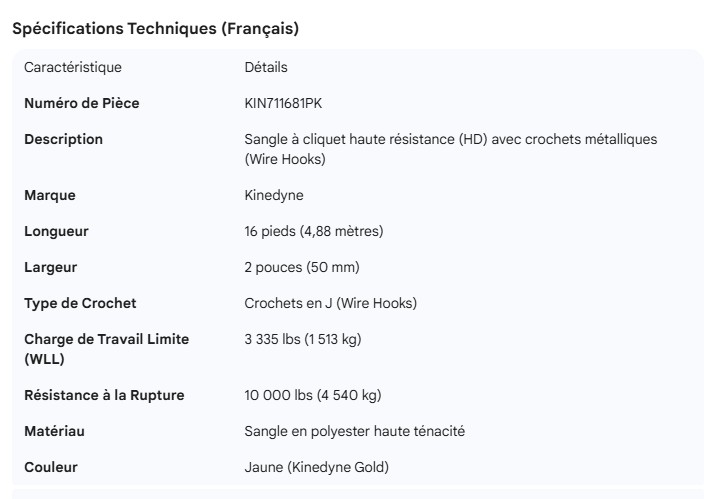Click the '3 335 lbs (1 513 kg)' value
This screenshot has height=499, width=714.
(x=303, y=339)
